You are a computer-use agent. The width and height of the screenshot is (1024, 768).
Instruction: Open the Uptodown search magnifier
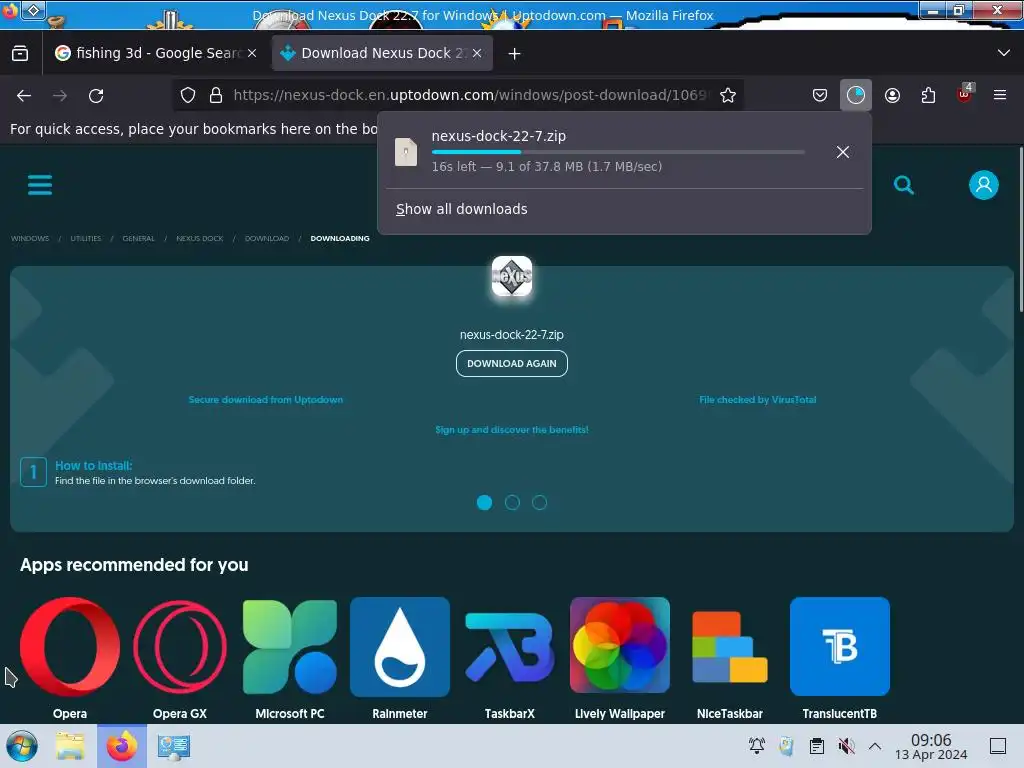[x=904, y=185]
